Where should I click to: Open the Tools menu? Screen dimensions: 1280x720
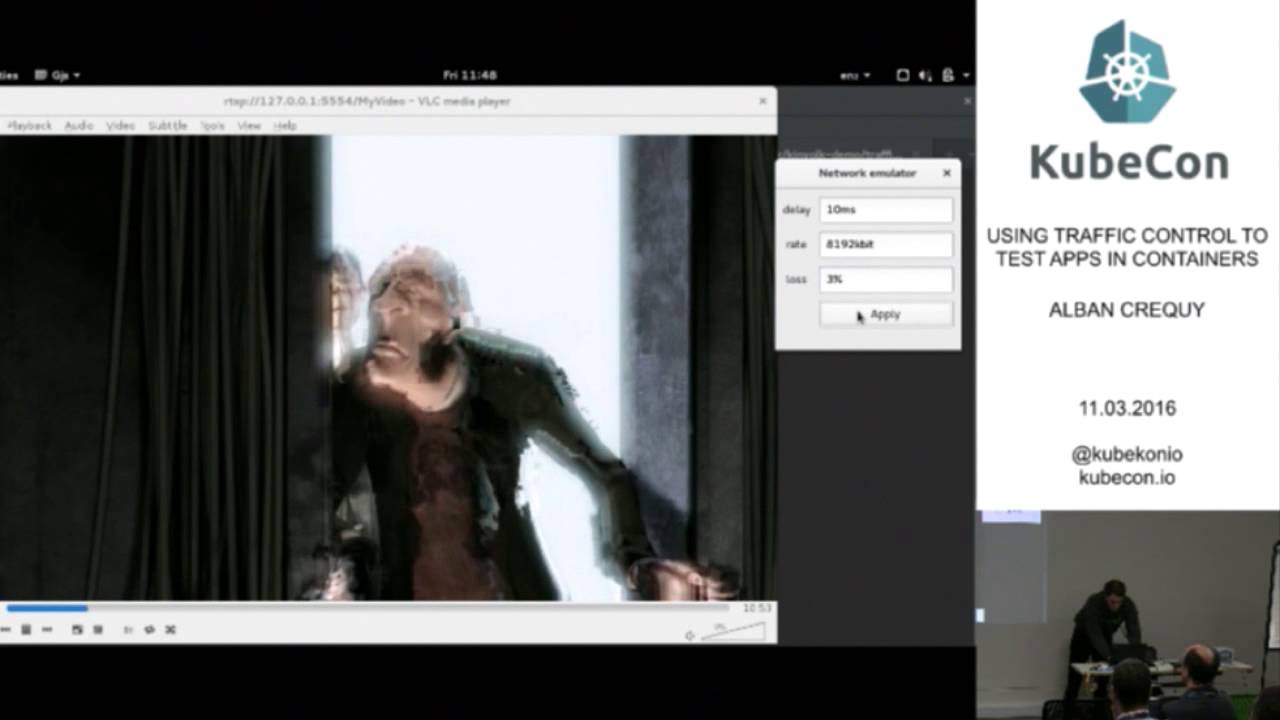pos(213,126)
